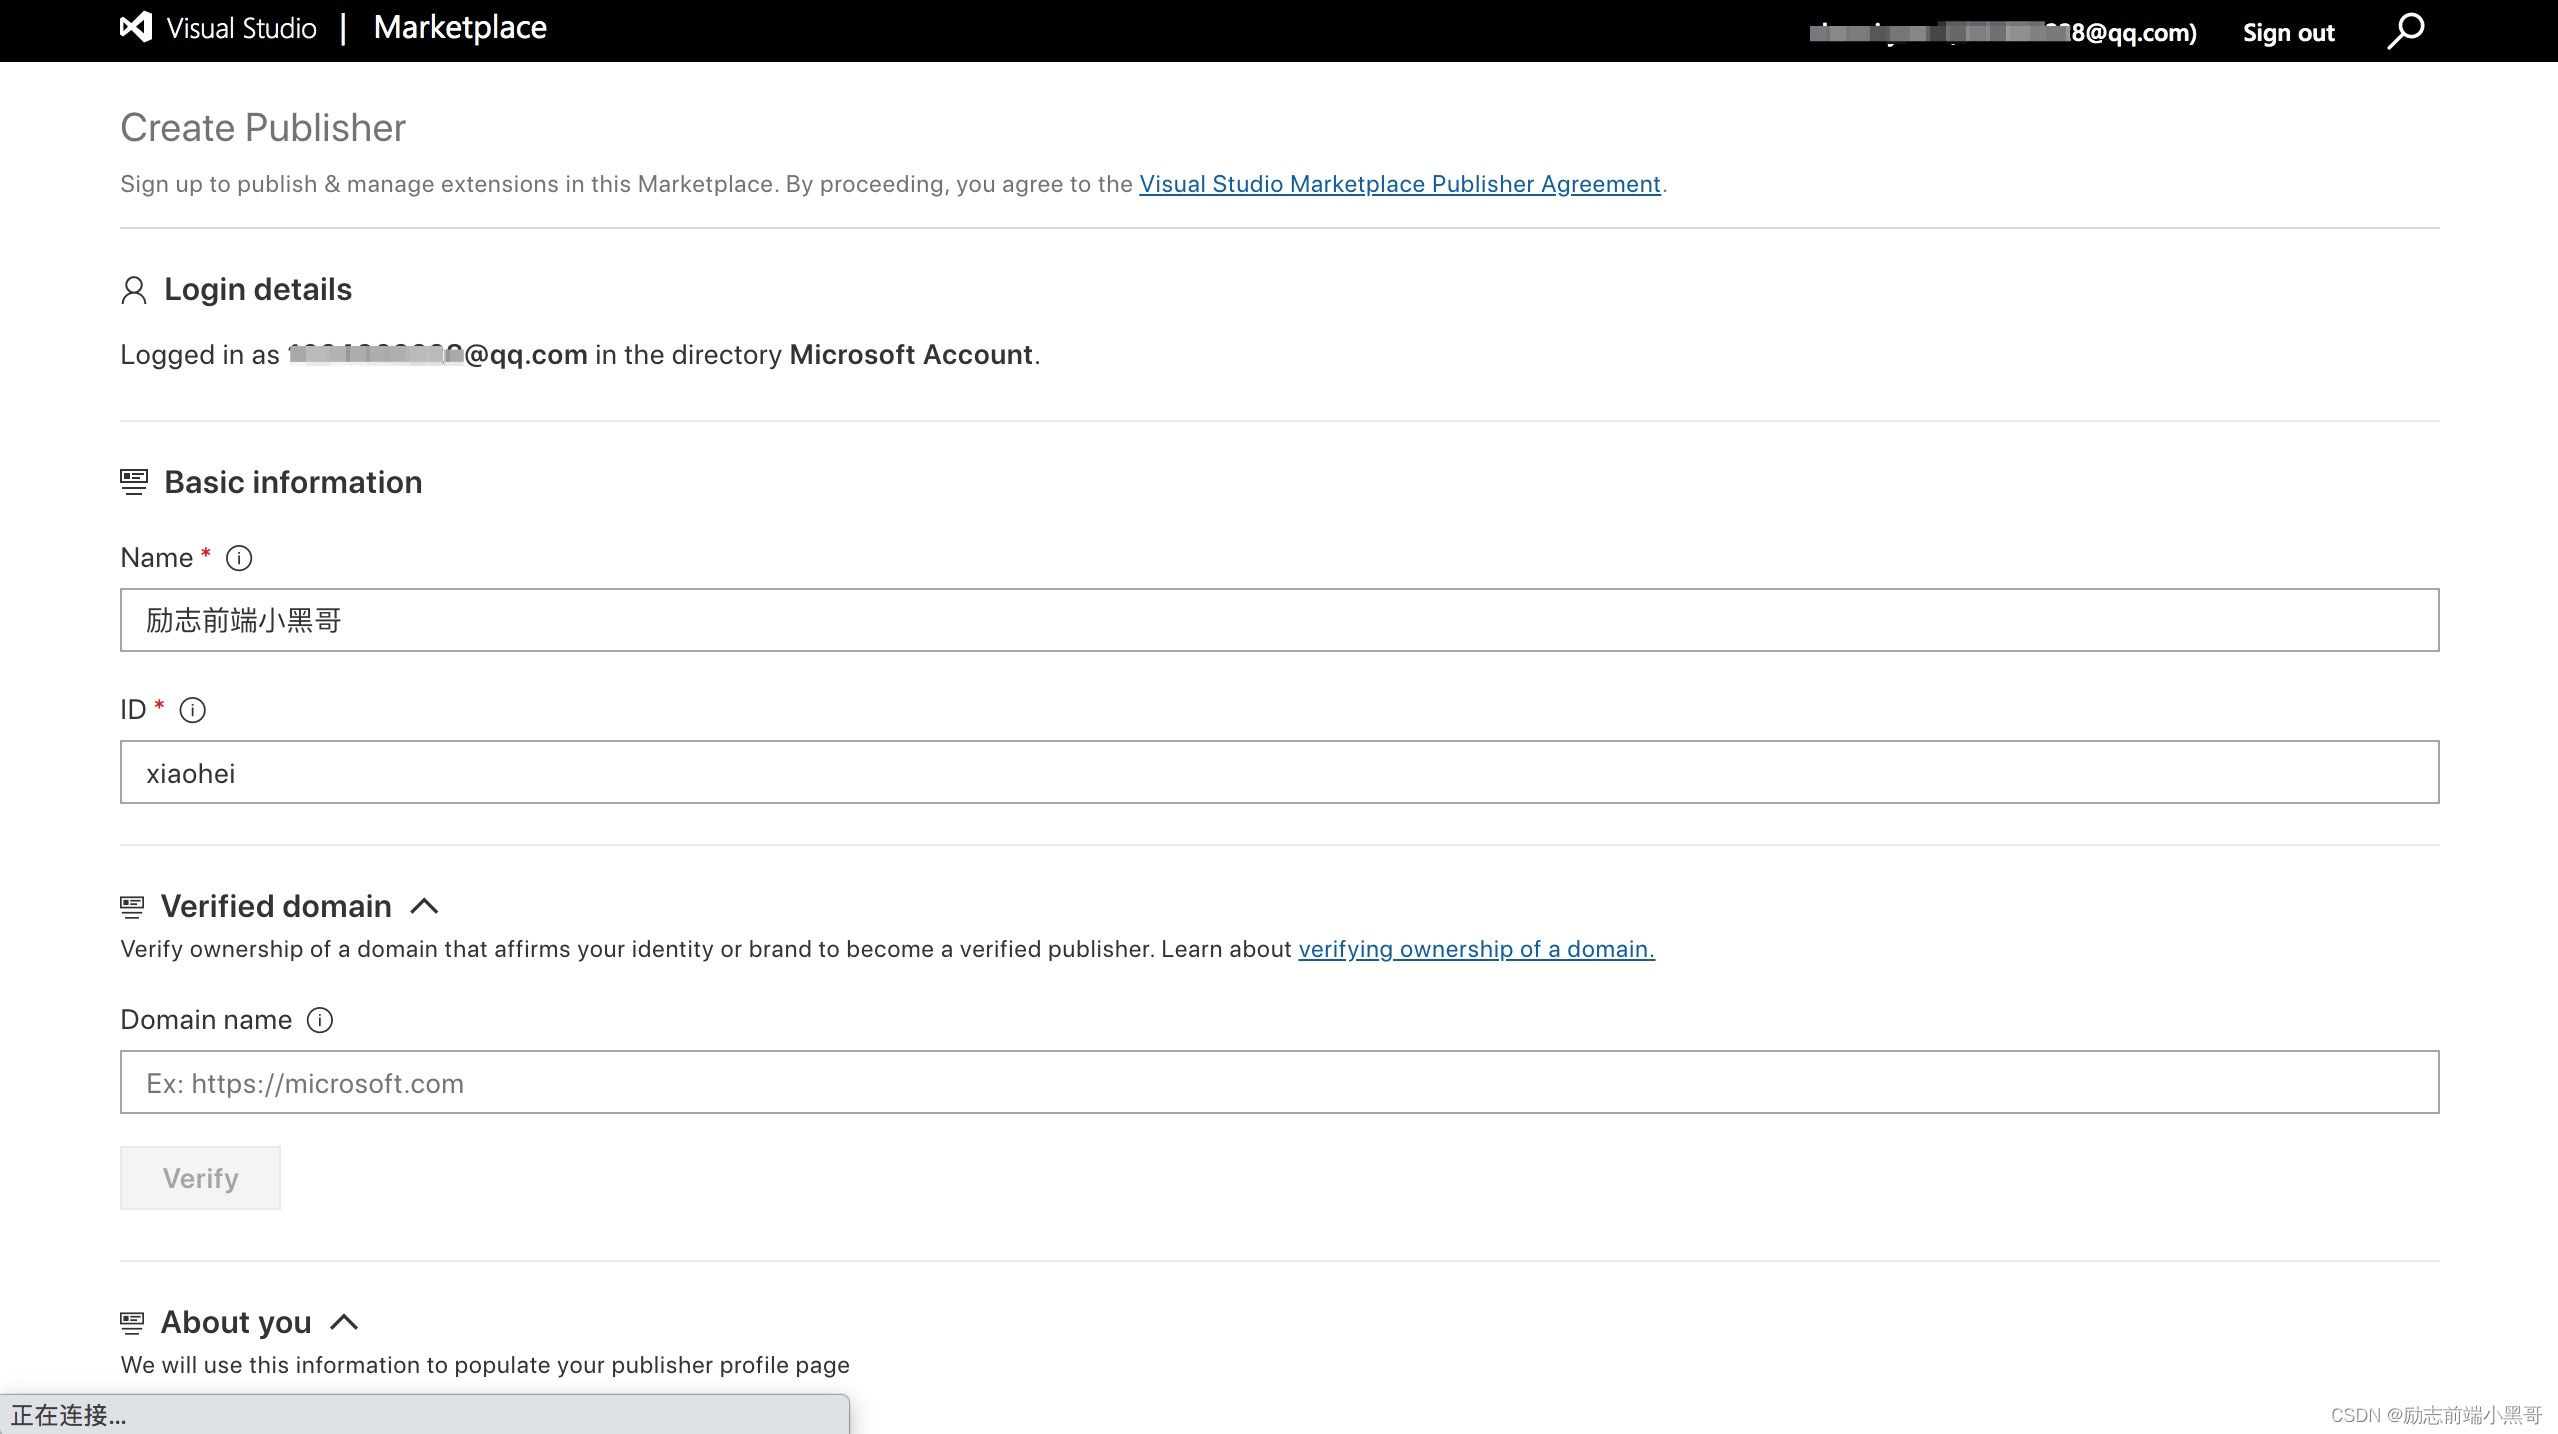
Task: Collapse the Verified domain section chevron
Action: coord(424,906)
